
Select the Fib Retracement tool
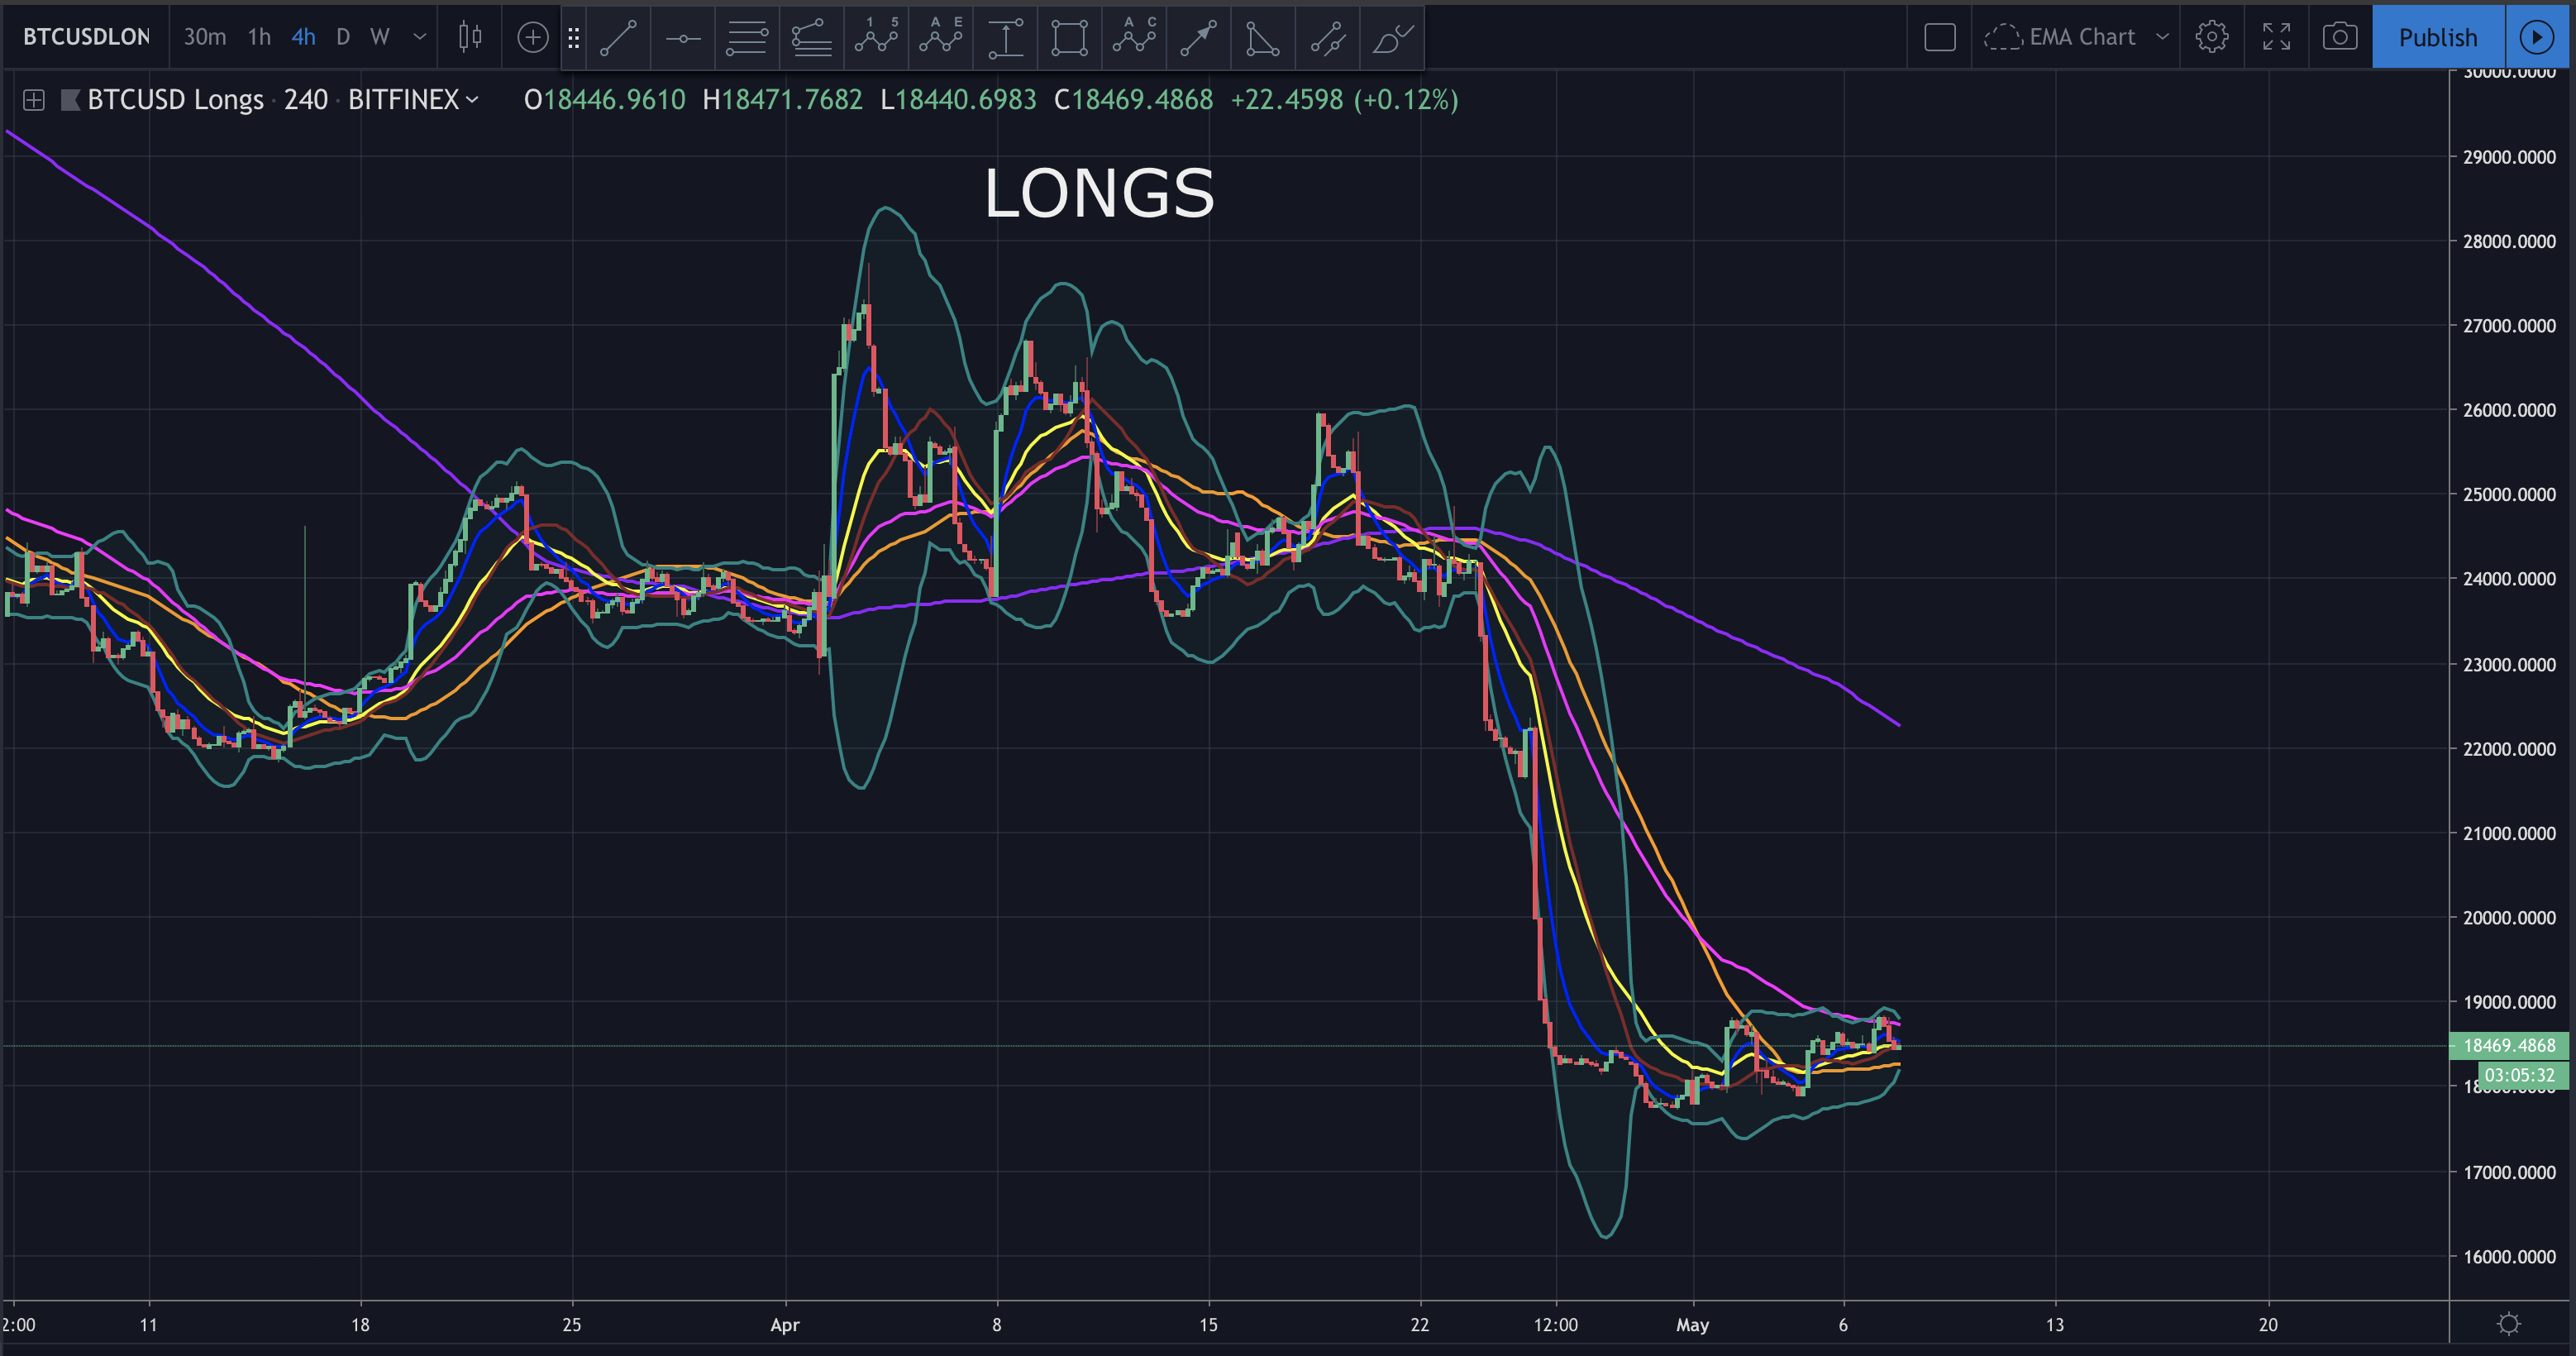coord(747,38)
